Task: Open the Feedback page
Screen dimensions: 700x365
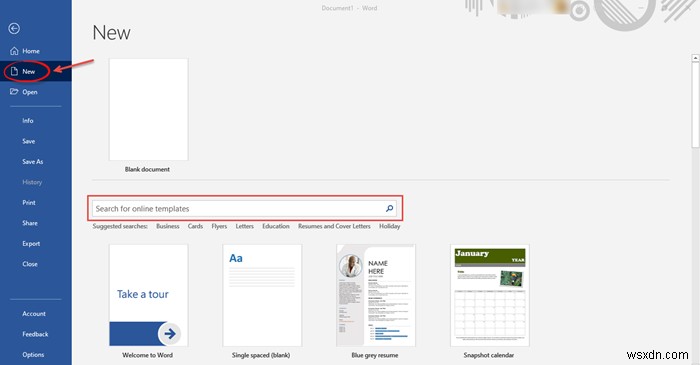Action: coord(35,334)
